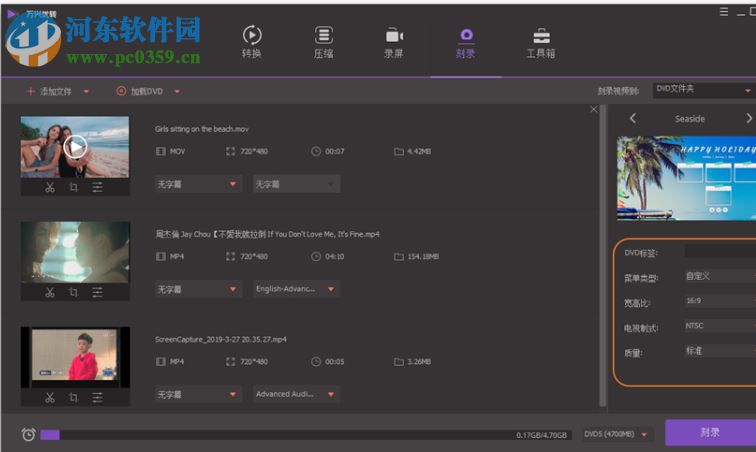Click the purple 刻录 burn button
This screenshot has width=756, height=452.
click(x=710, y=432)
